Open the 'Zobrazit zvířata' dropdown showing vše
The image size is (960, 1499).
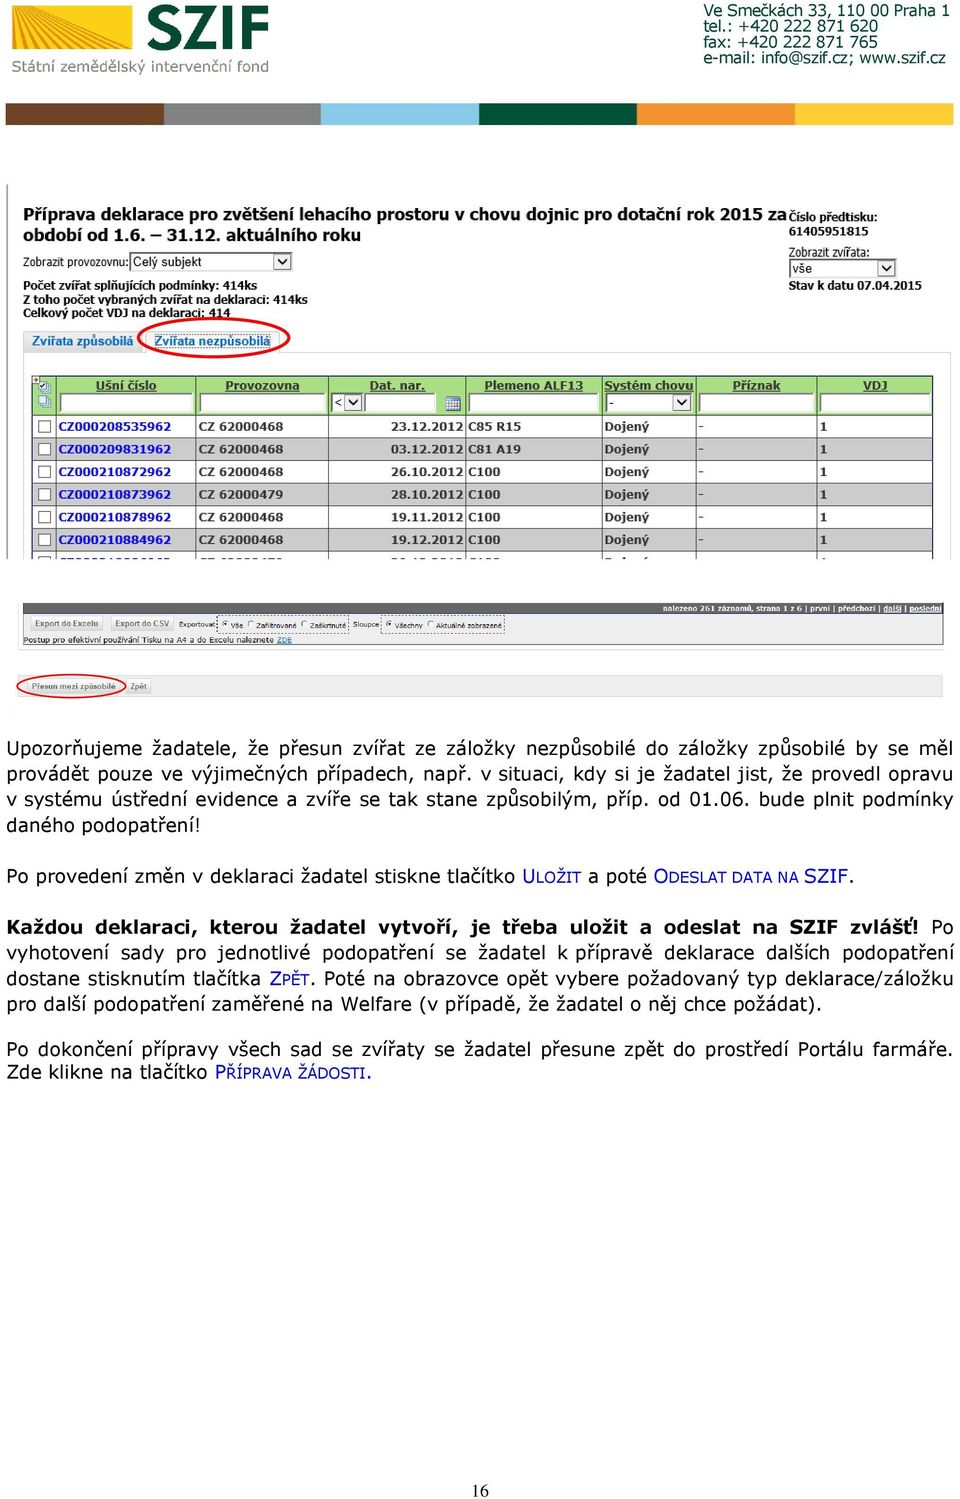tap(842, 269)
